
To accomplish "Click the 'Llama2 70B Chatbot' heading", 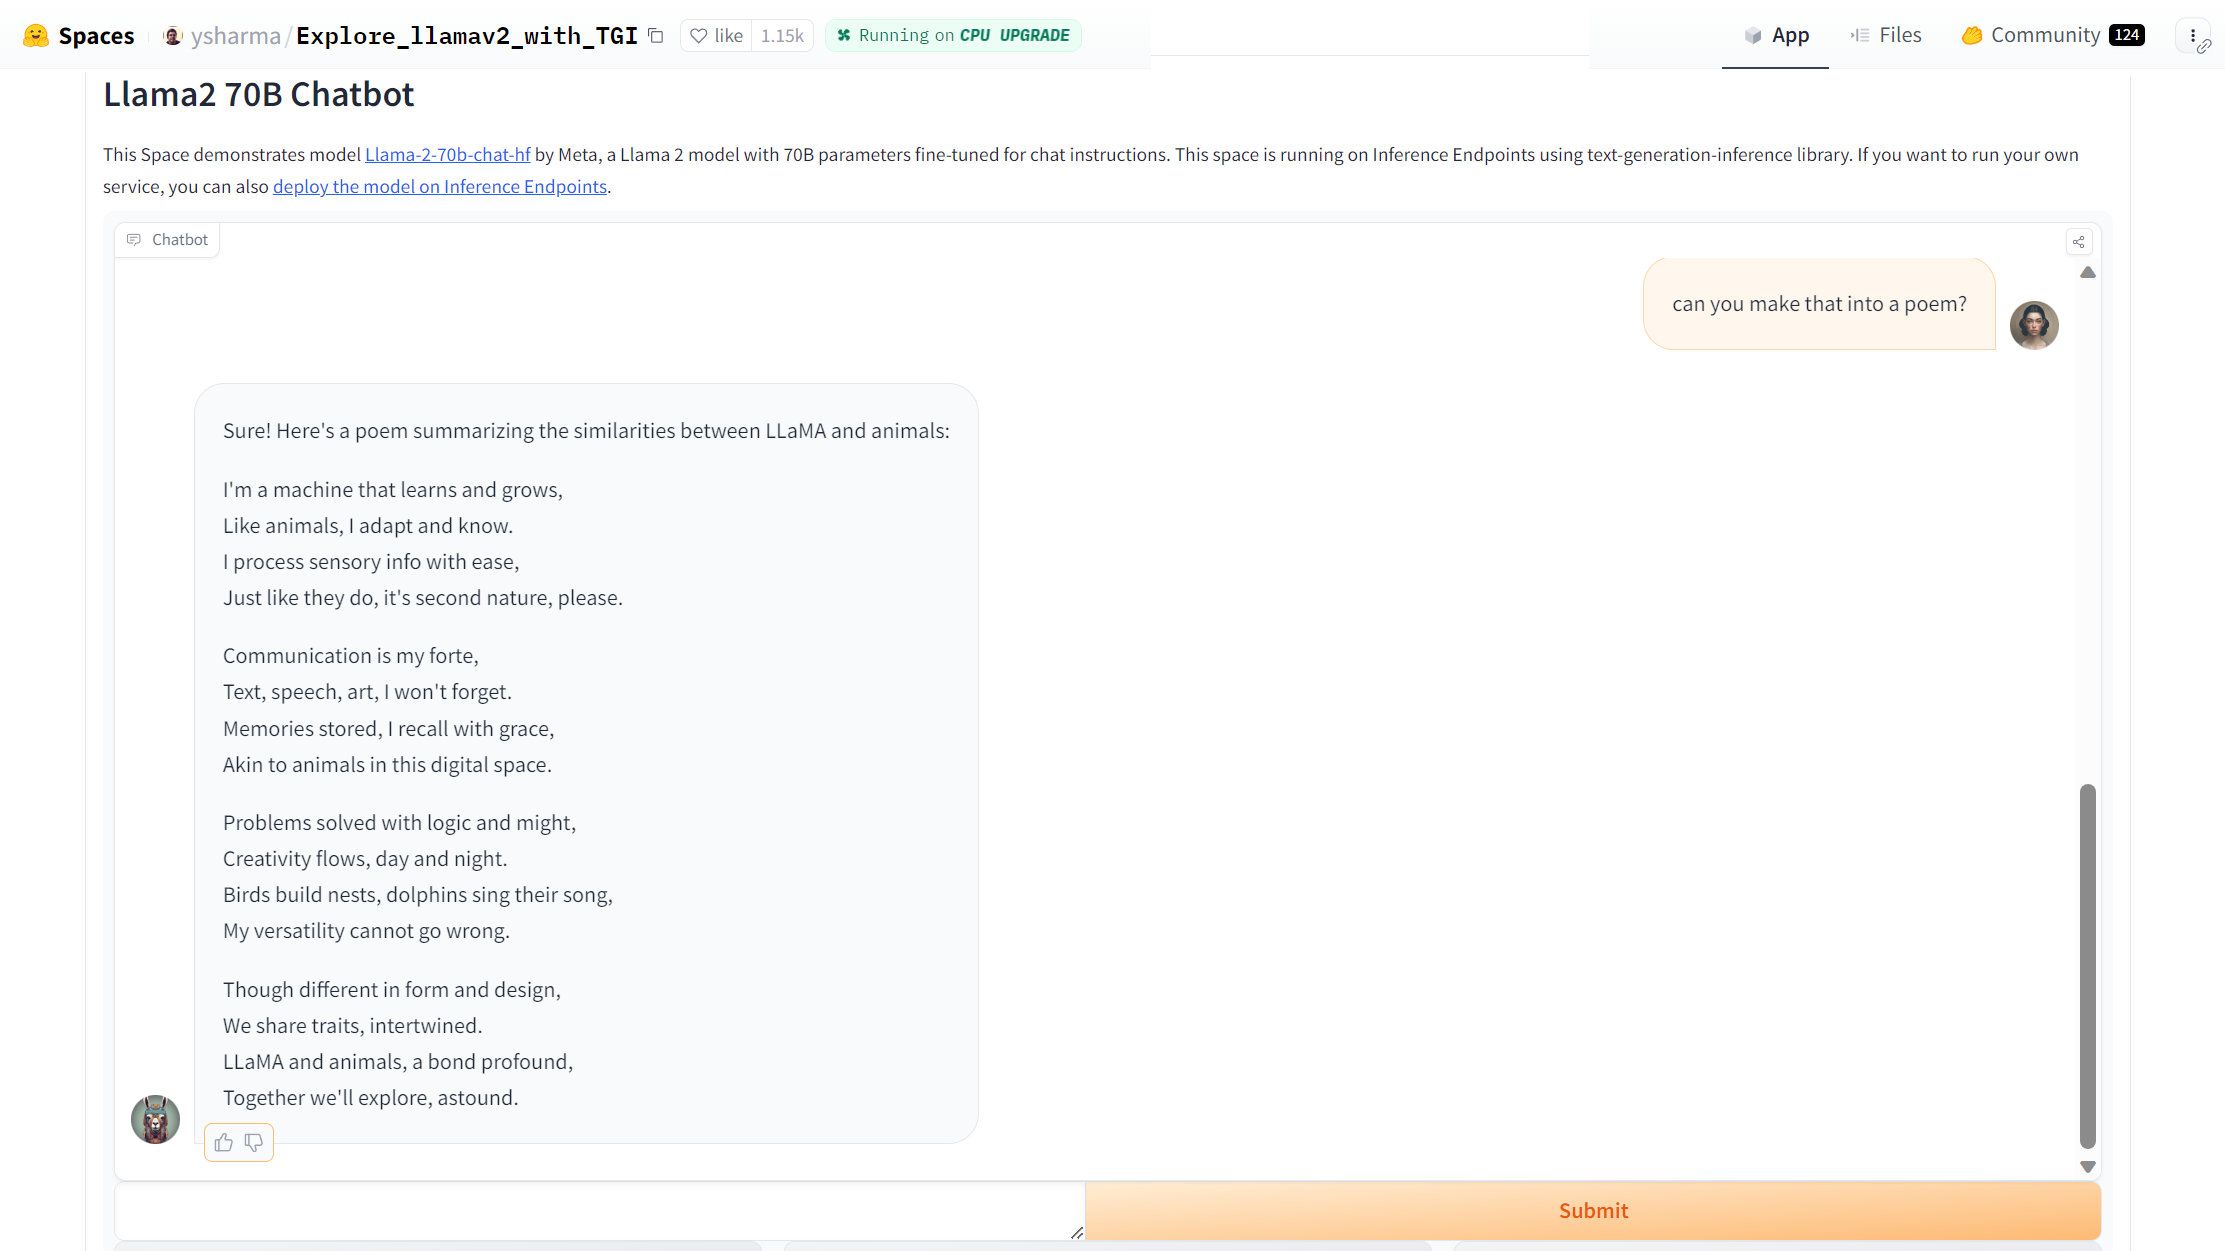I will 259,94.
